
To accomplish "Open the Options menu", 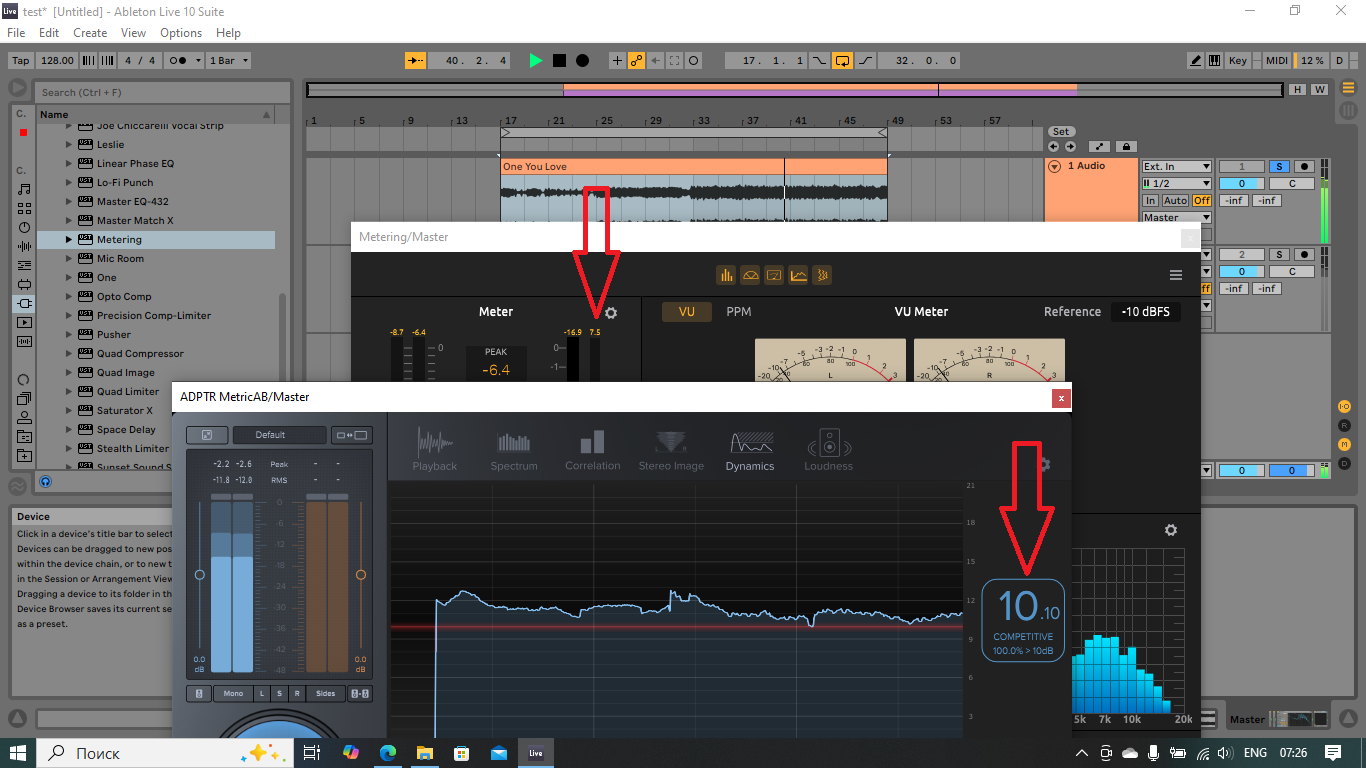I will pos(181,33).
